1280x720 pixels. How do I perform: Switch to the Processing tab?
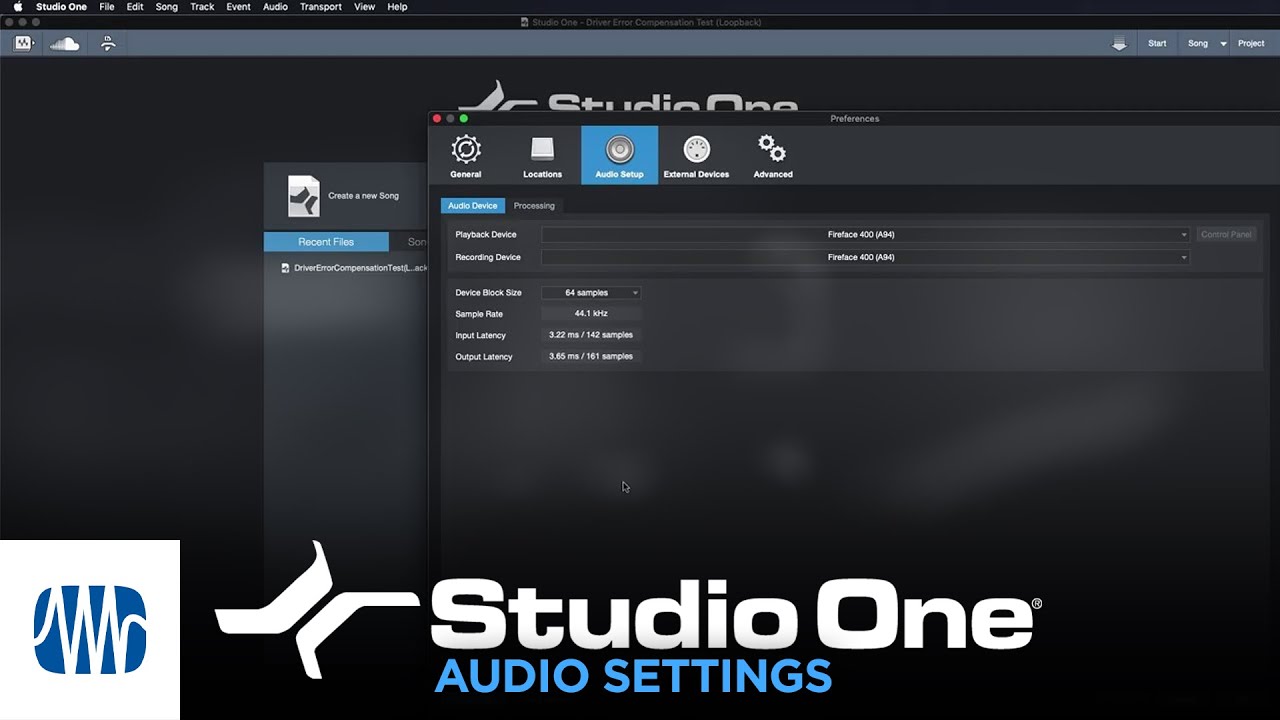pos(534,205)
